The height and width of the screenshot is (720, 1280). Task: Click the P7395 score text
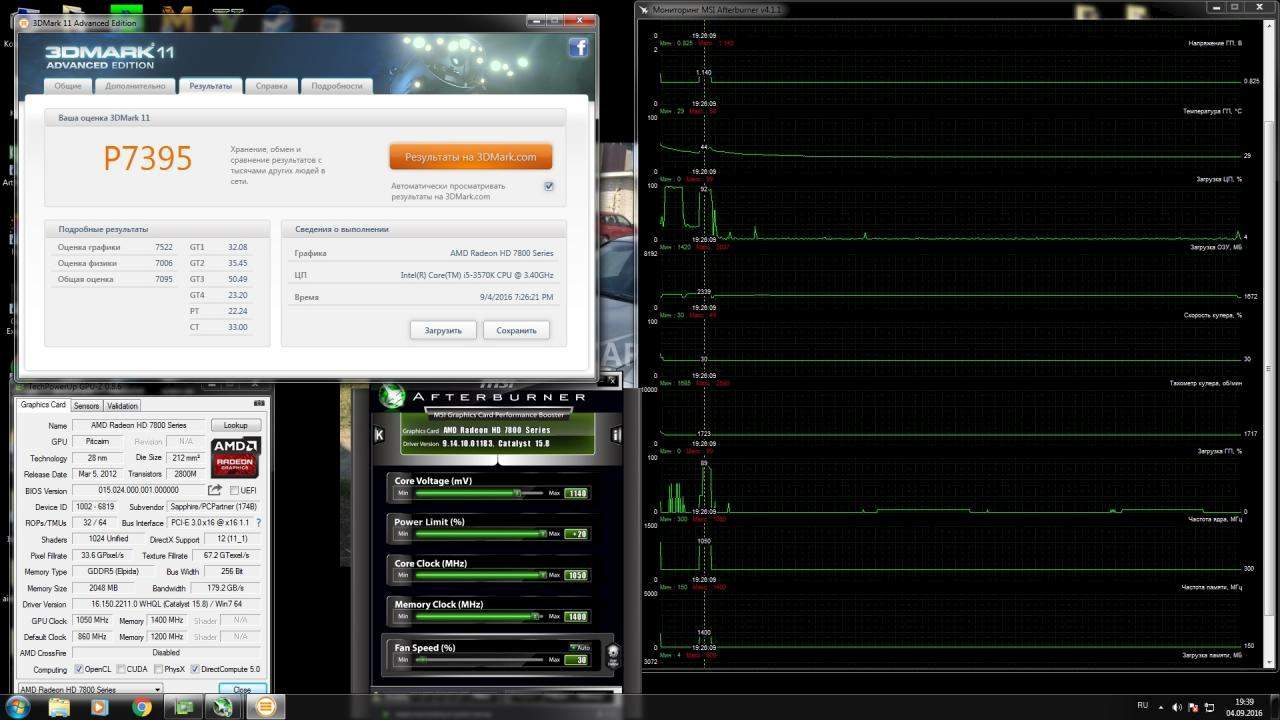click(148, 158)
